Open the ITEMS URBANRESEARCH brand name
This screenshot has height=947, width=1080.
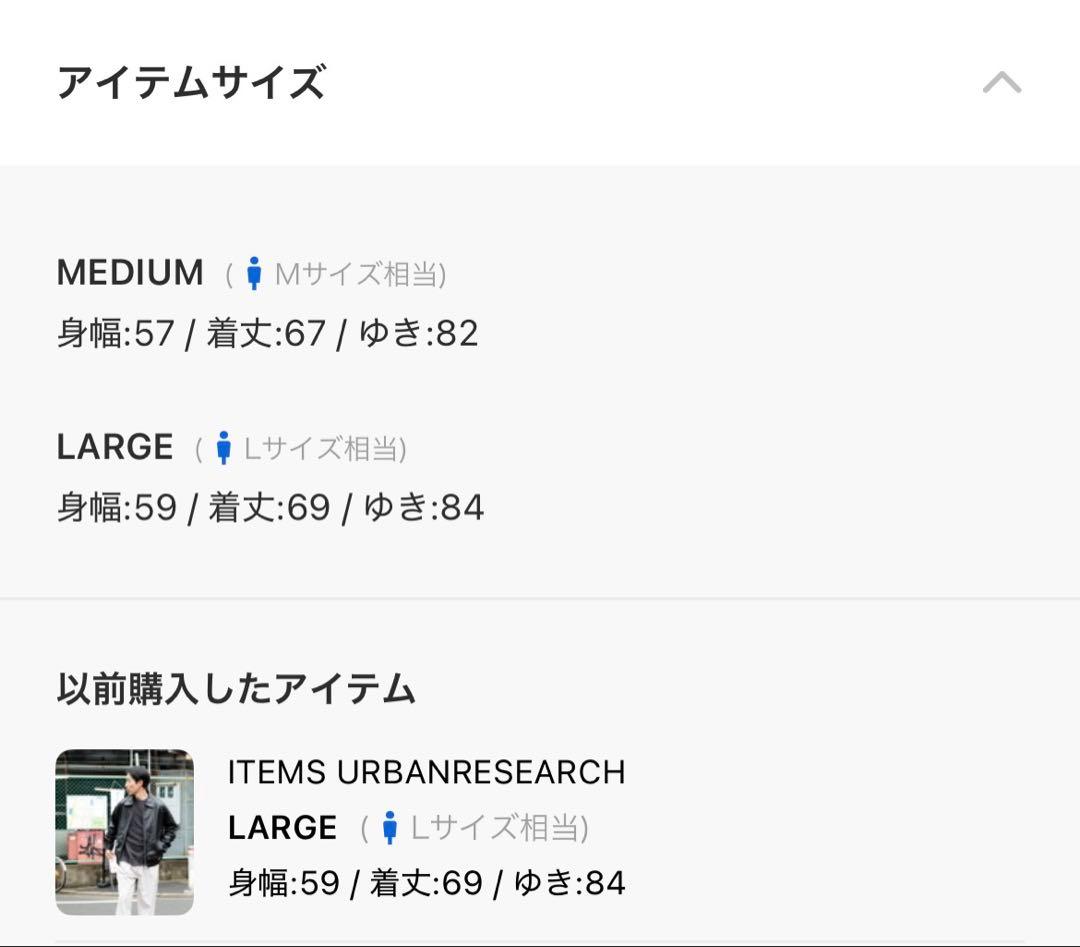click(x=426, y=772)
